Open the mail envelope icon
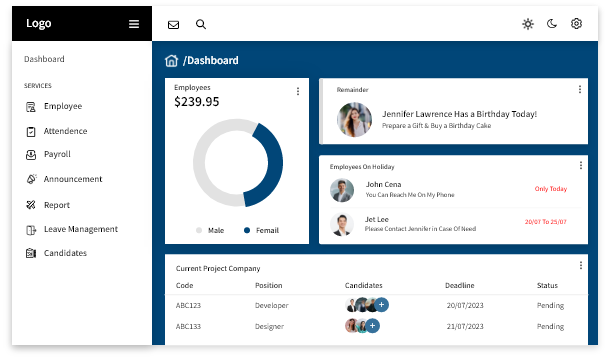This screenshot has height=360, width=607. click(173, 25)
